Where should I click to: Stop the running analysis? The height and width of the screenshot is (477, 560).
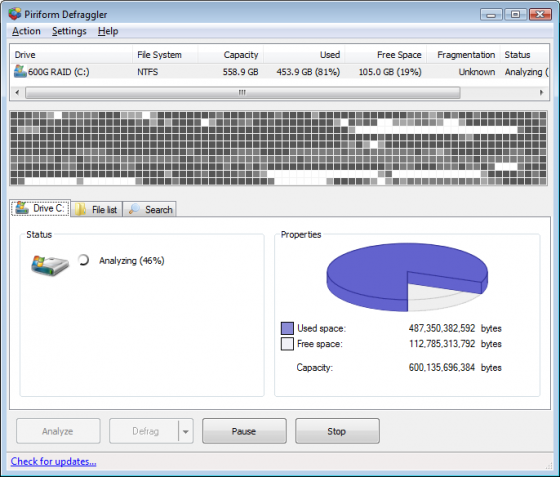[337, 431]
